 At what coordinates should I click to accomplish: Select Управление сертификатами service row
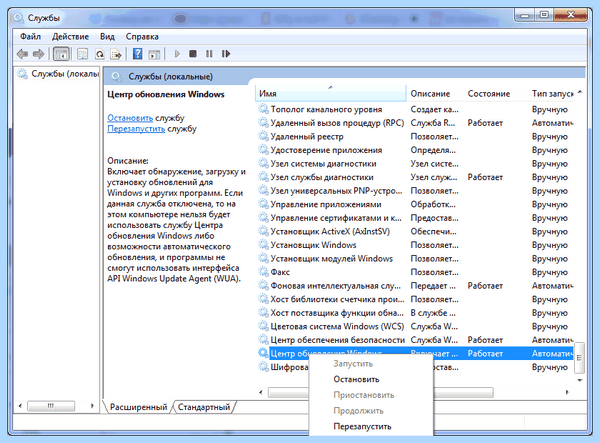(x=415, y=218)
